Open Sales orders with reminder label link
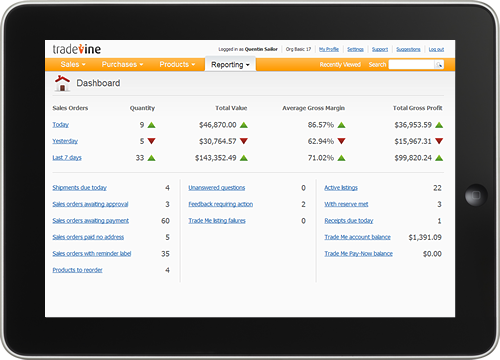The image size is (500, 360). point(92,254)
